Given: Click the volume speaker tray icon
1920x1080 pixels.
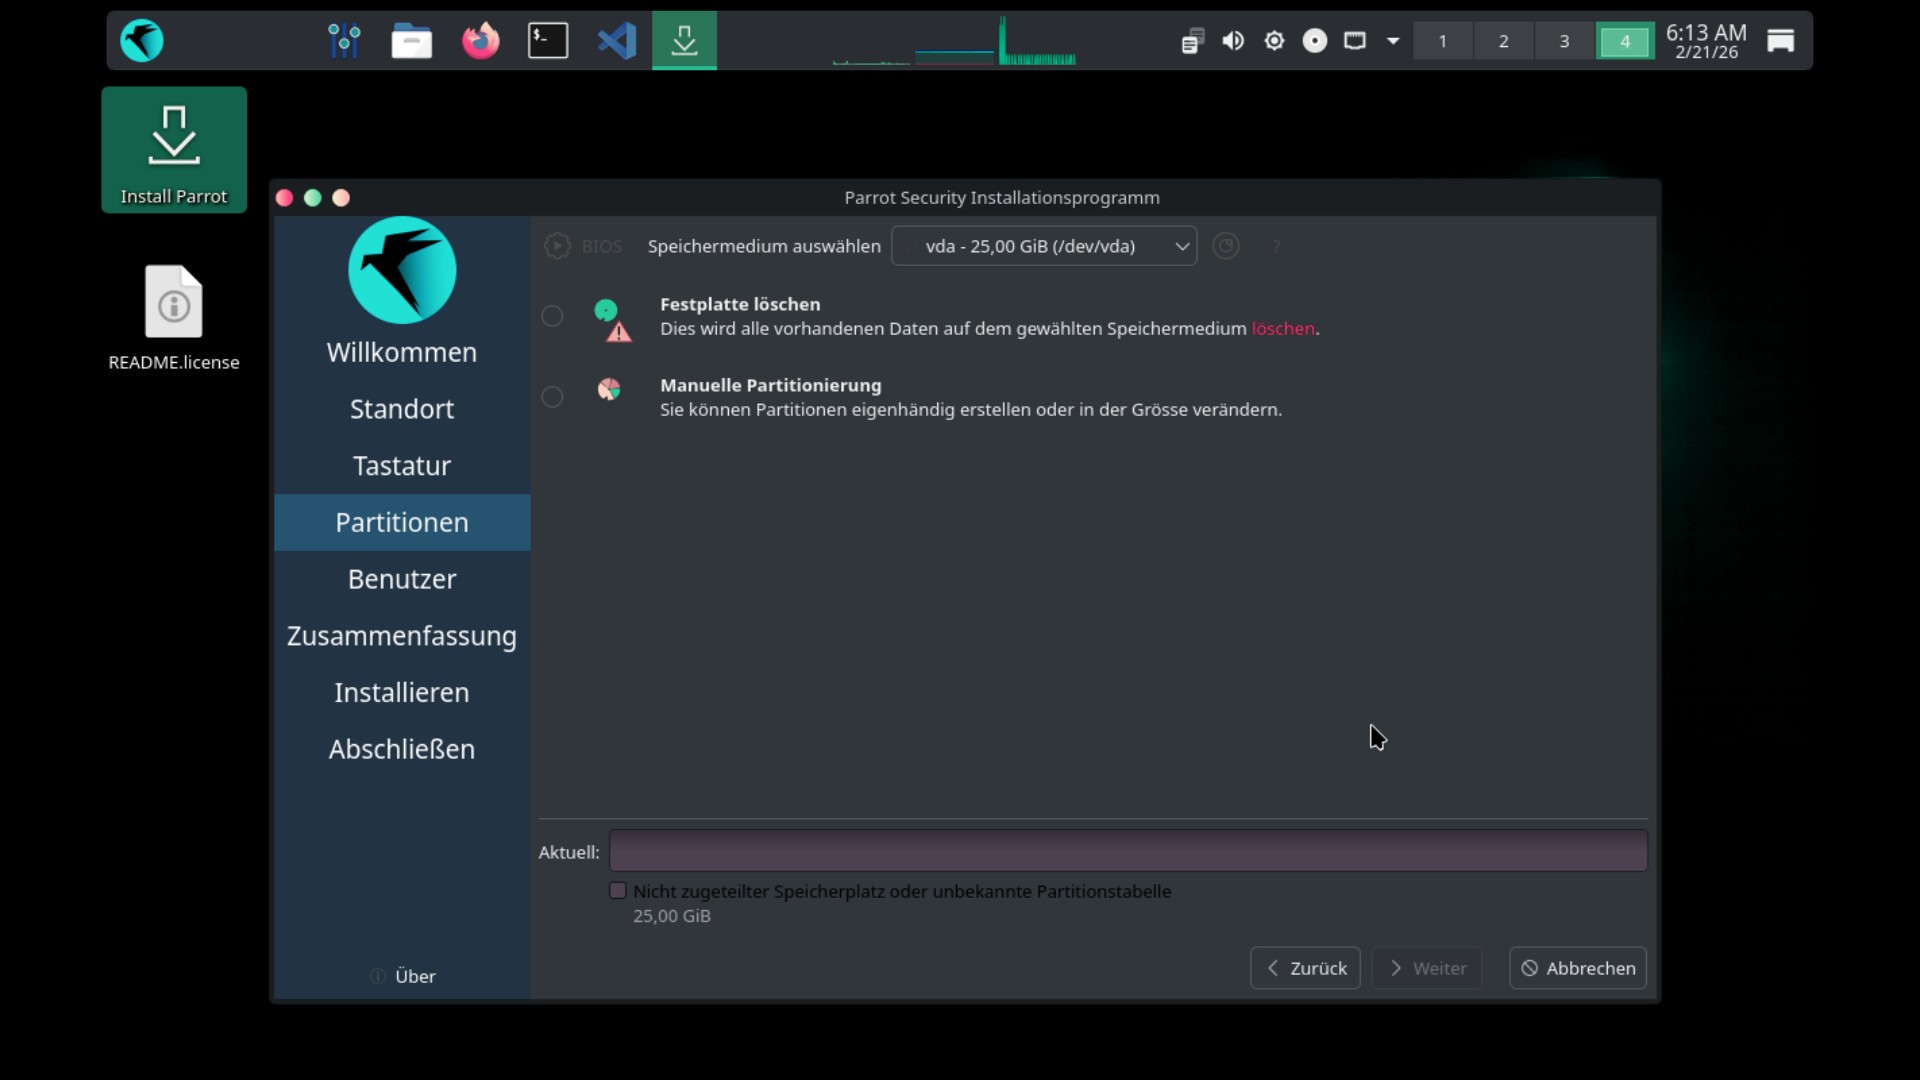Looking at the screenshot, I should 1233,41.
